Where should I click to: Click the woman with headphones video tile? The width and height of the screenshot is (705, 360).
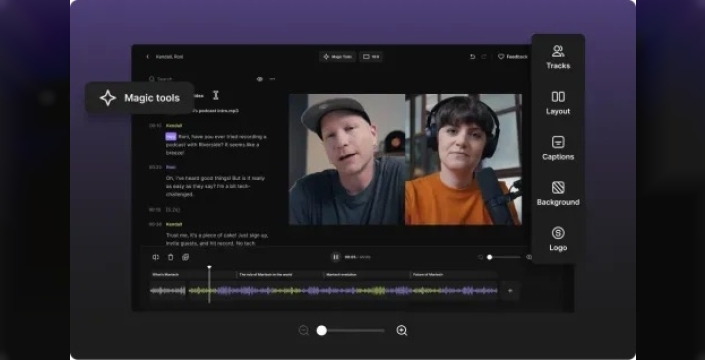pyautogui.click(x=464, y=159)
